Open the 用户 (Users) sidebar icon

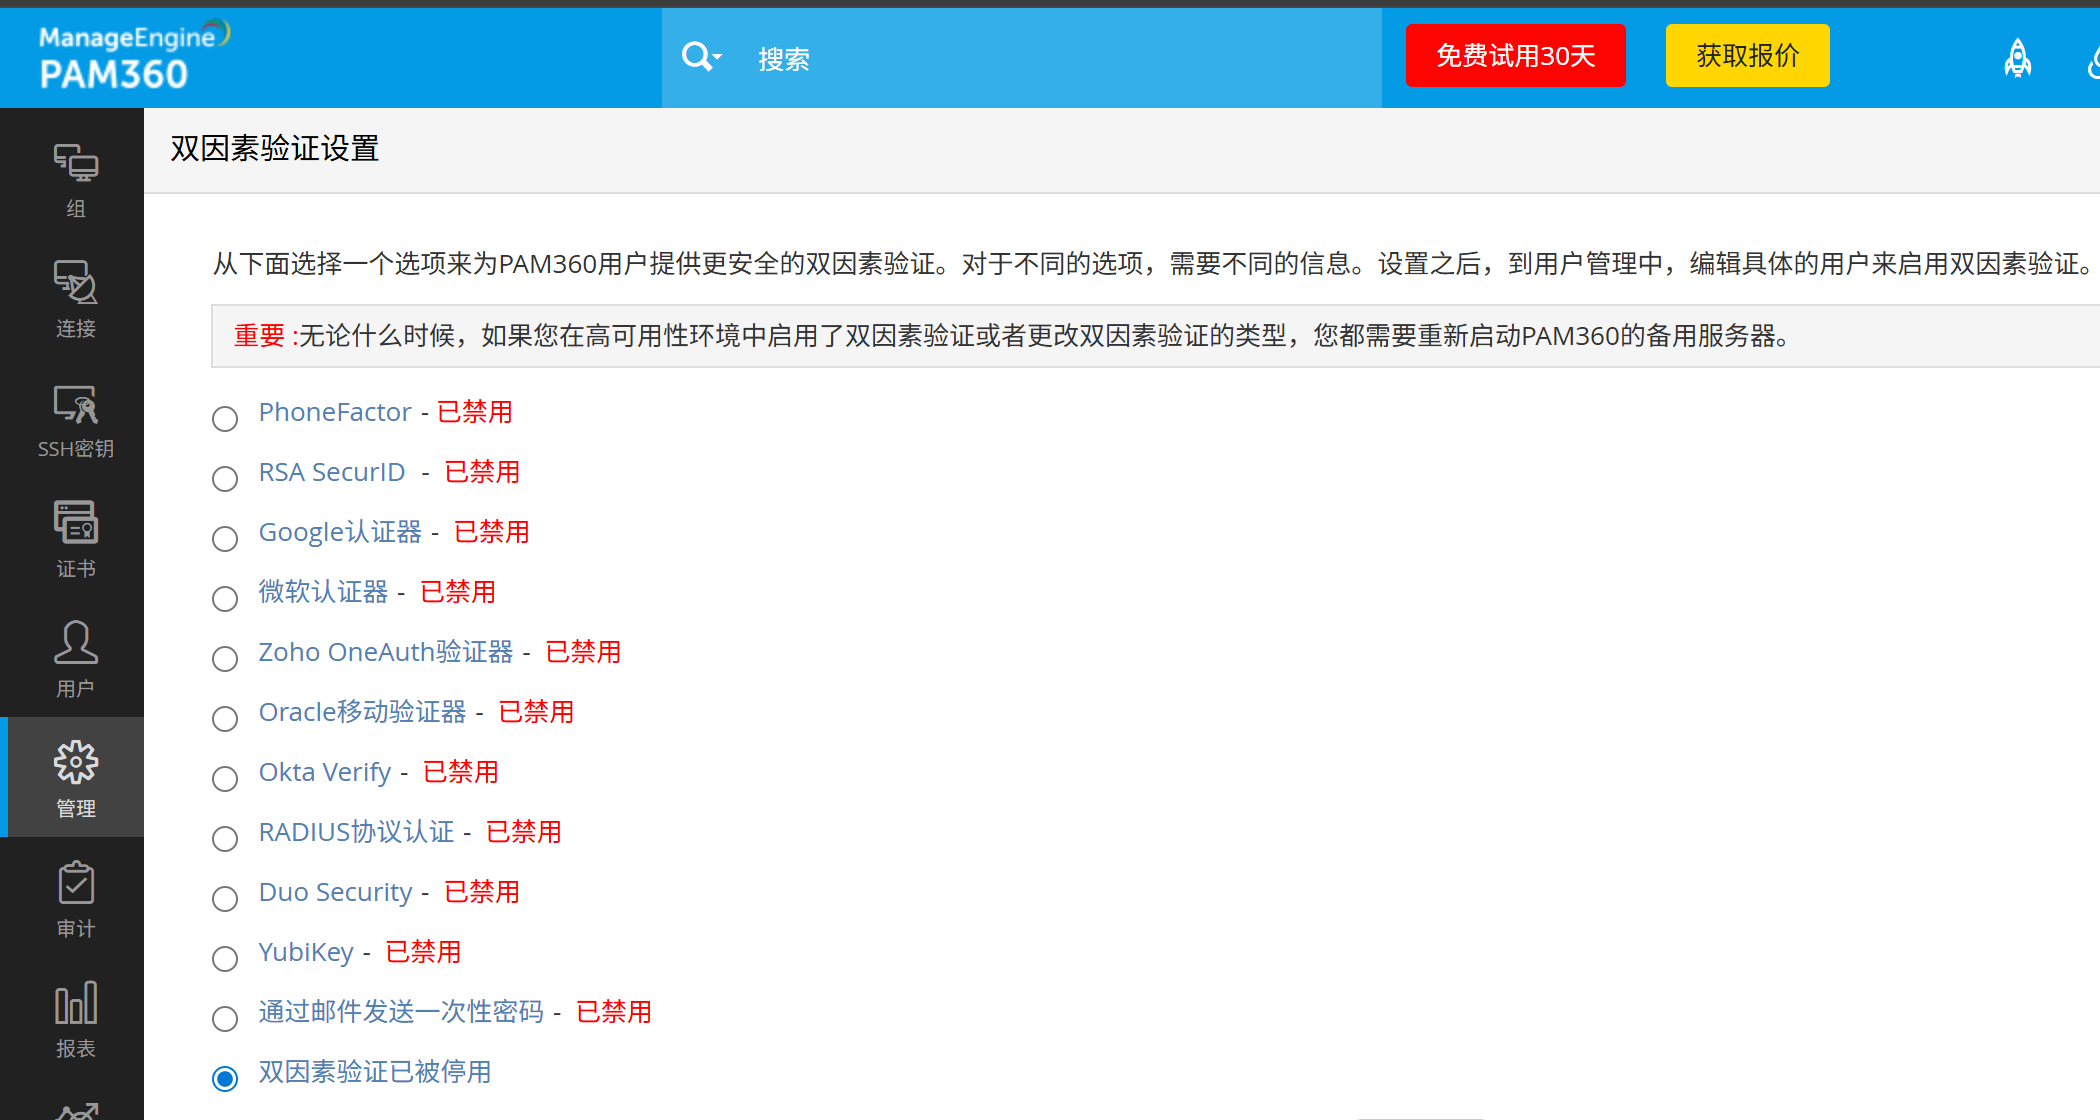(75, 644)
